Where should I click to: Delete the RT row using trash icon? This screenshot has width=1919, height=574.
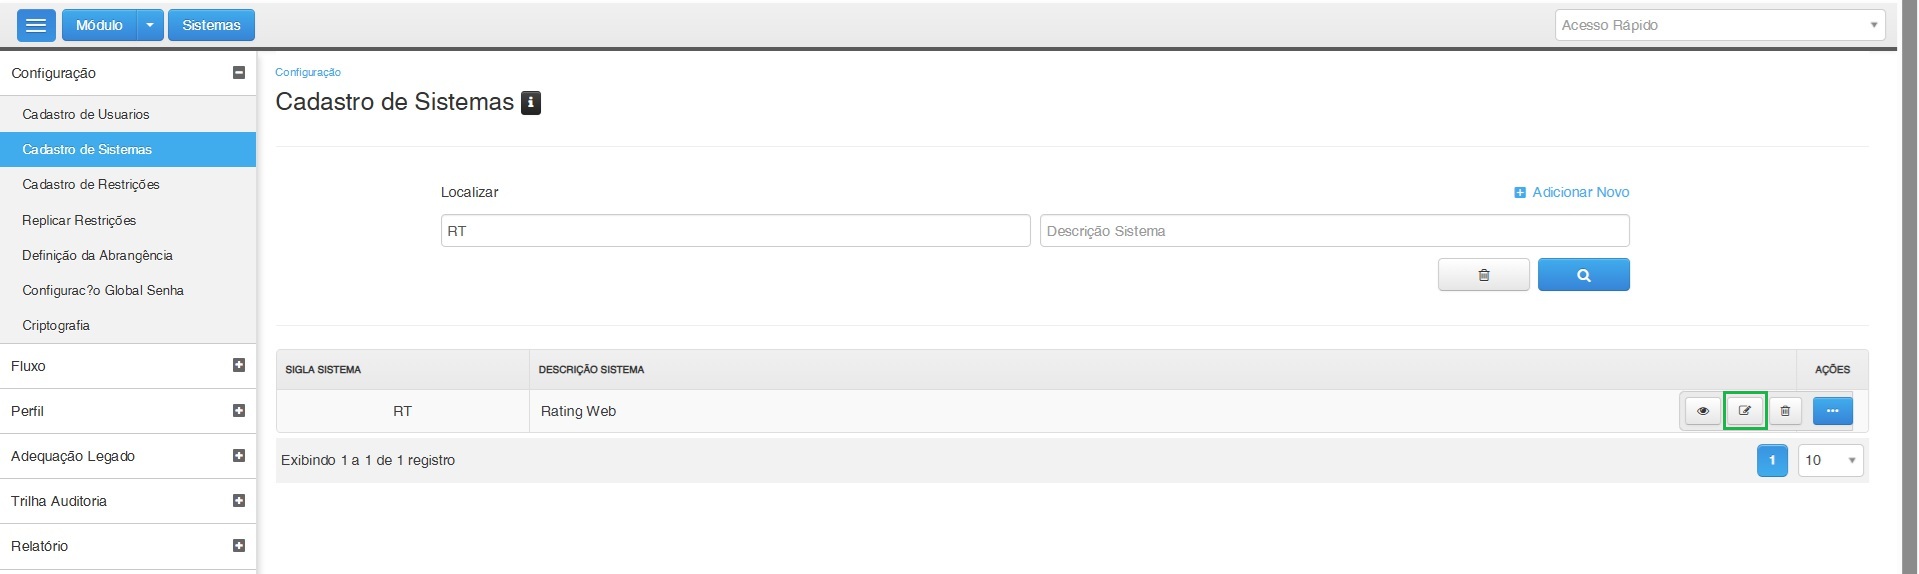[1785, 411]
